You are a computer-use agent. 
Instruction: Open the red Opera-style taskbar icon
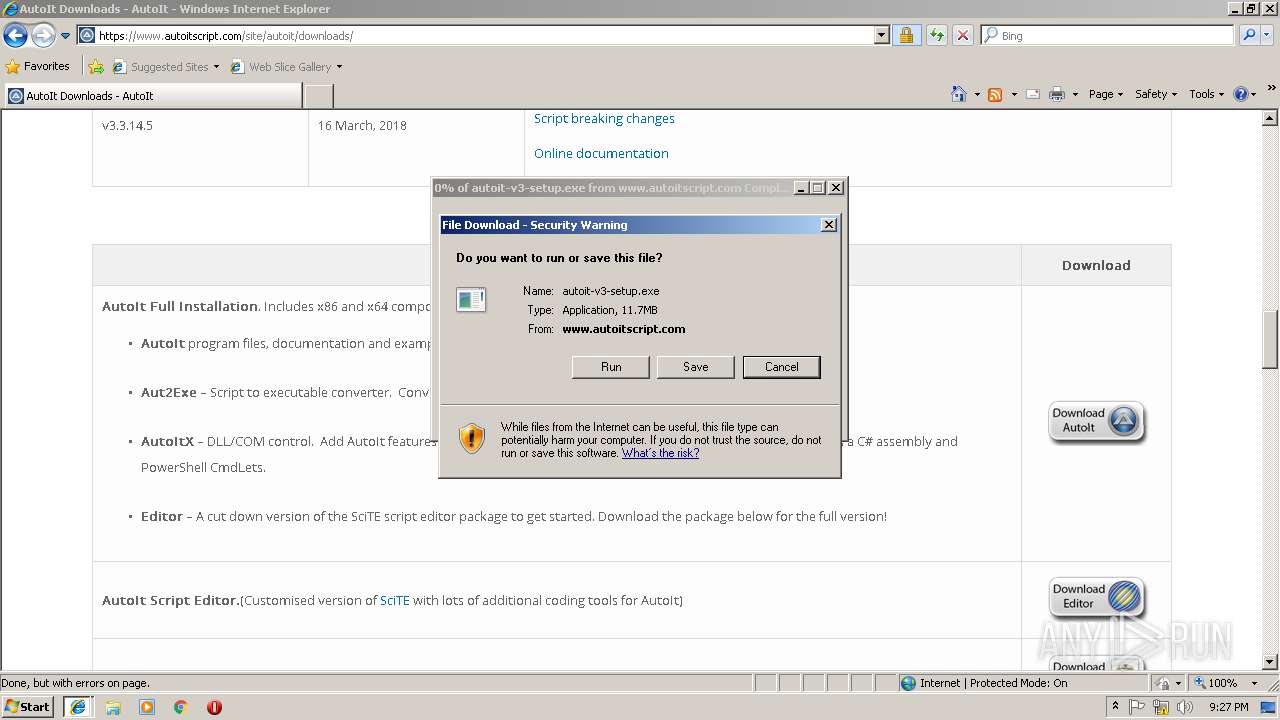coord(214,707)
